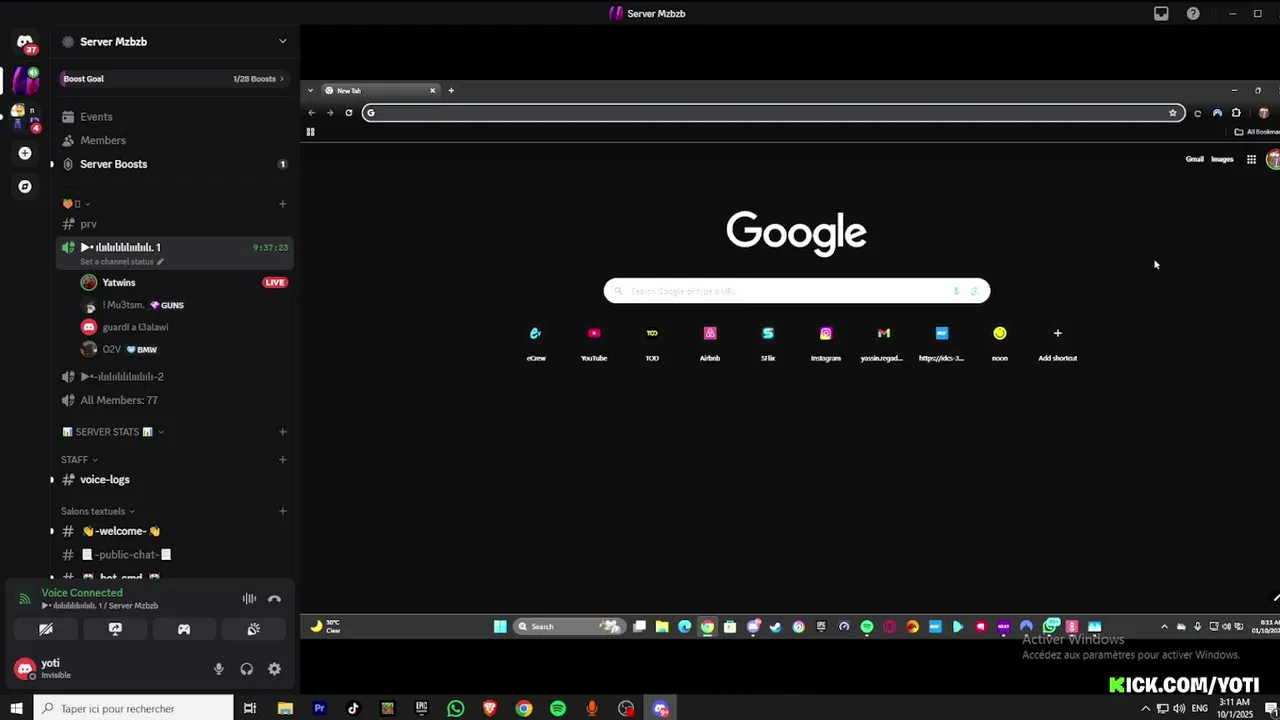Screen dimensions: 1280x720
Task: Open Windows Start menu
Action: [16, 709]
